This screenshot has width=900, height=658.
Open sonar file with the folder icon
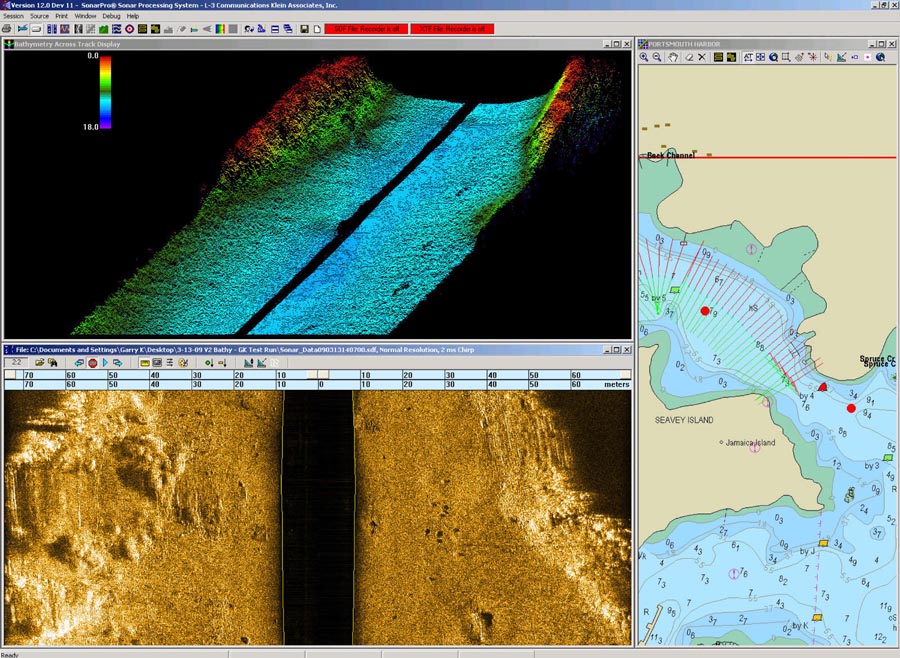click(x=38, y=363)
